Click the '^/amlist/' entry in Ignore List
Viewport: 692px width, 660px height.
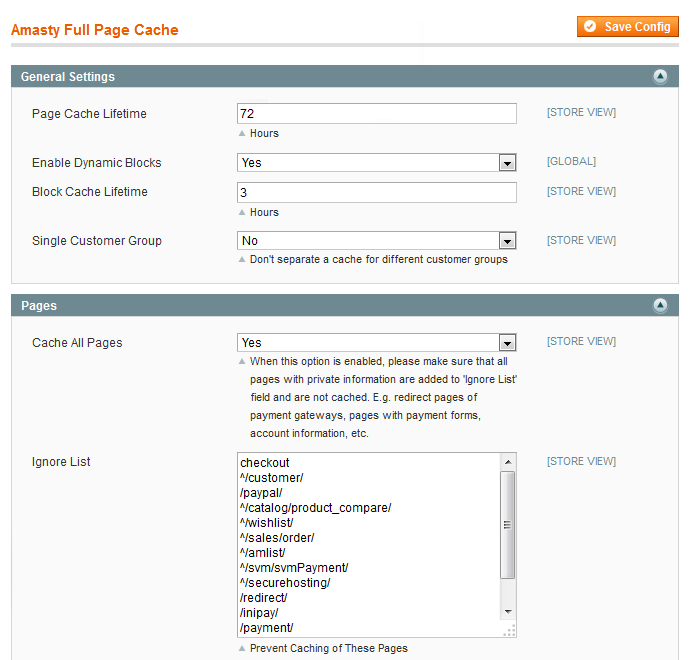[x=263, y=553]
